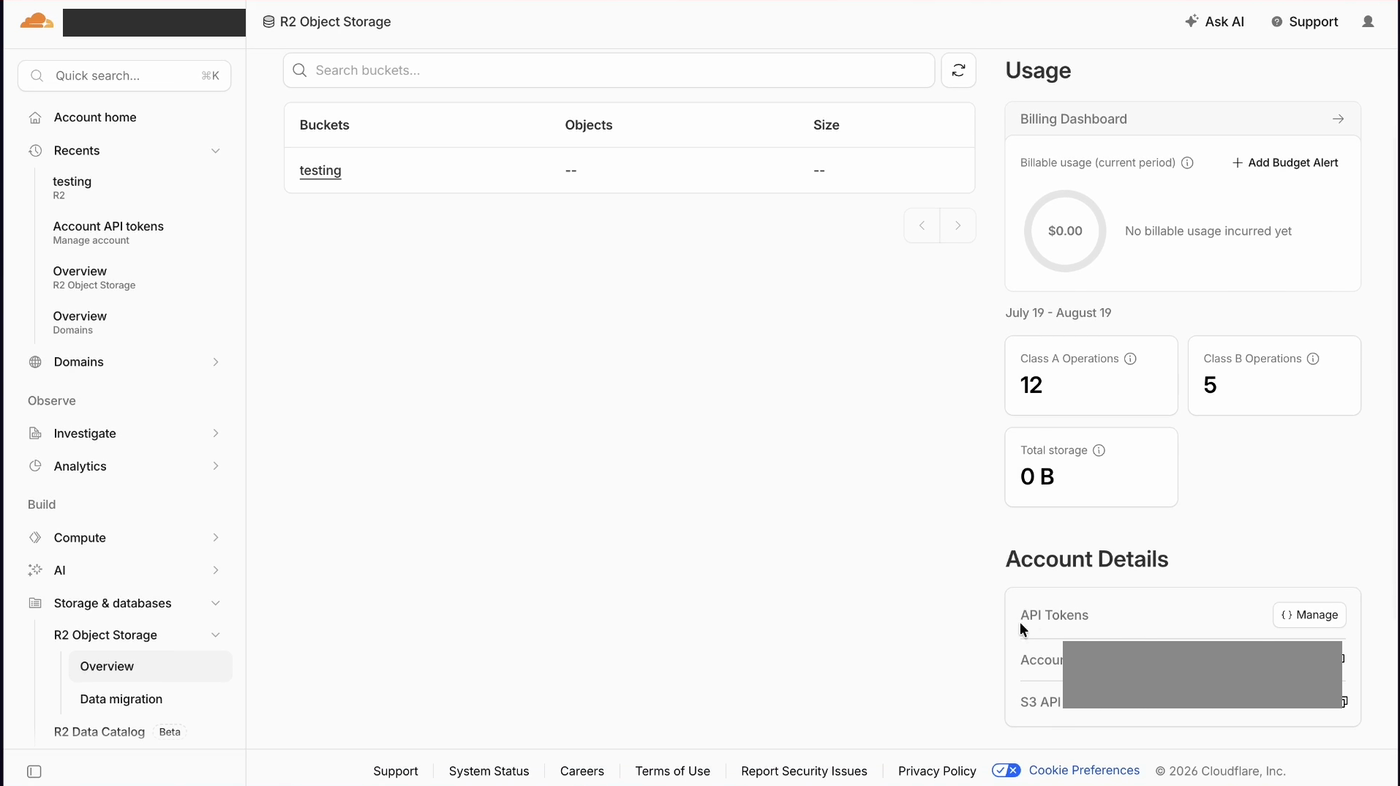This screenshot has height=786, width=1400.
Task: Click info icon beside Billable usage
Action: pyautogui.click(x=1187, y=163)
